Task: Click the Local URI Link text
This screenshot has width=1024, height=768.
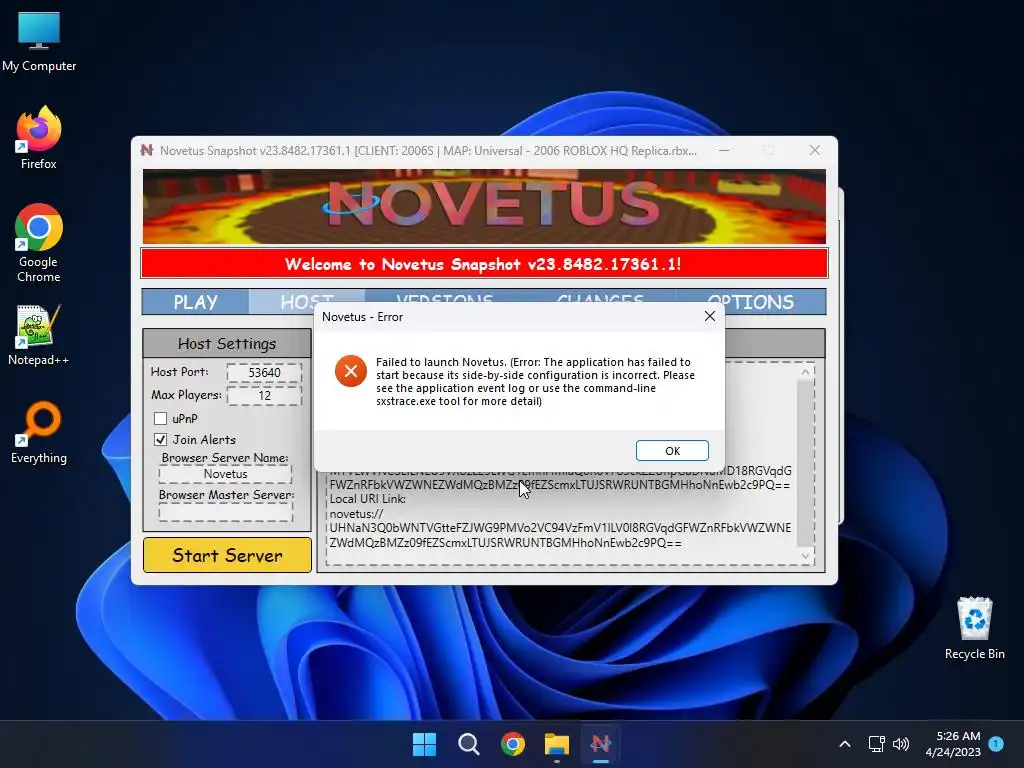Action: [368, 499]
